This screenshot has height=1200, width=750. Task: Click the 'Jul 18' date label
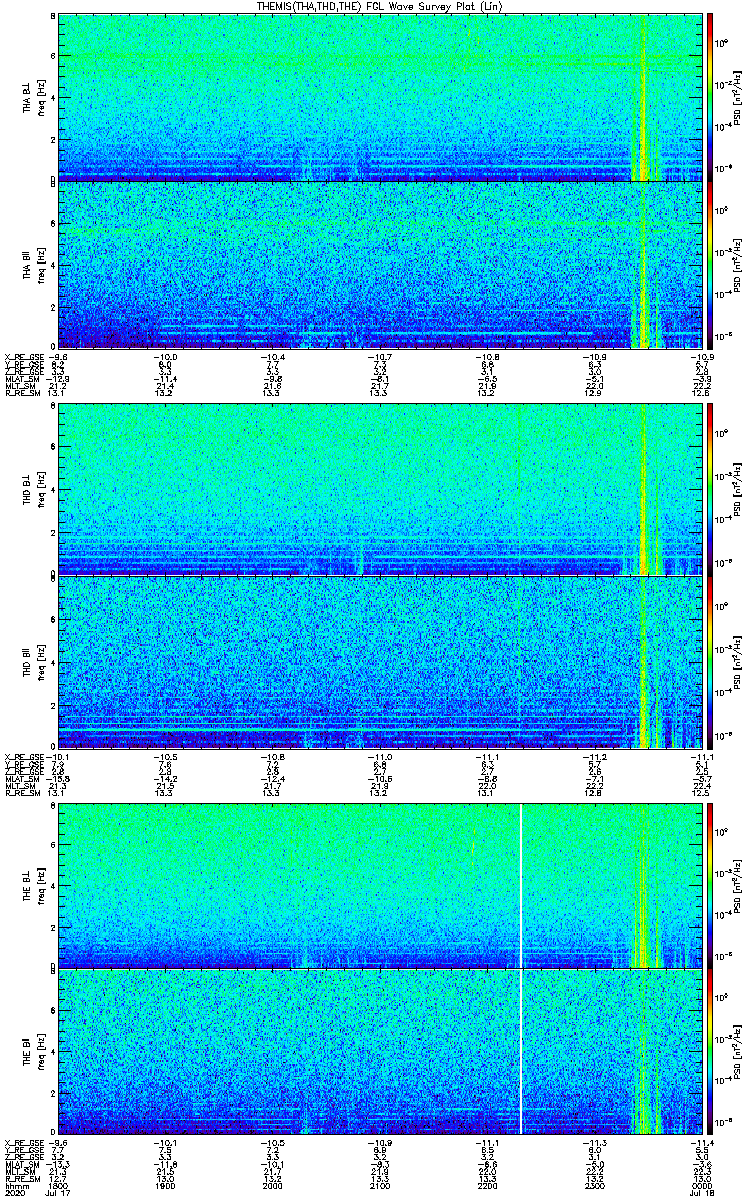pyautogui.click(x=701, y=1194)
